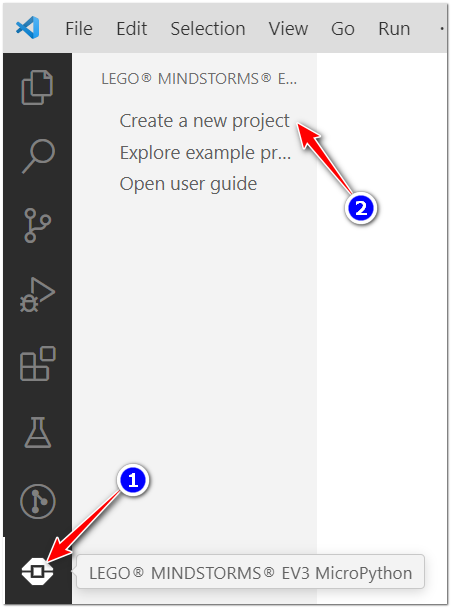Screen dimensions: 451x608
Task: Expand the overflow menu dots after Run
Action: [x=442, y=29]
